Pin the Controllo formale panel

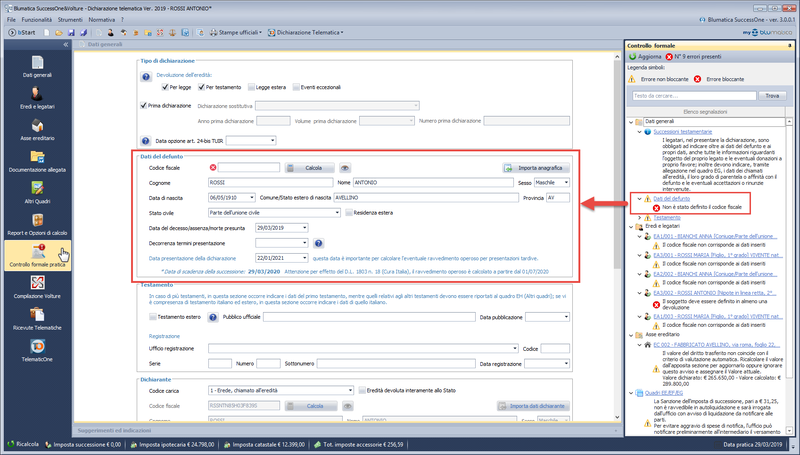790,45
